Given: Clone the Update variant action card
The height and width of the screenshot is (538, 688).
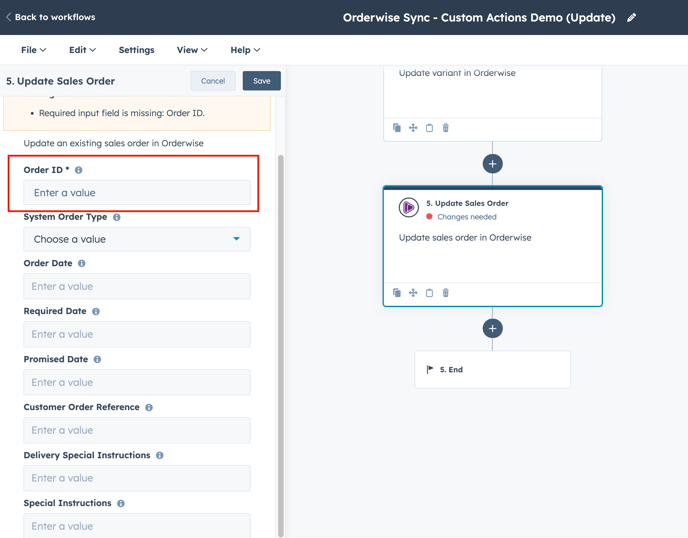Looking at the screenshot, I should pos(397,128).
